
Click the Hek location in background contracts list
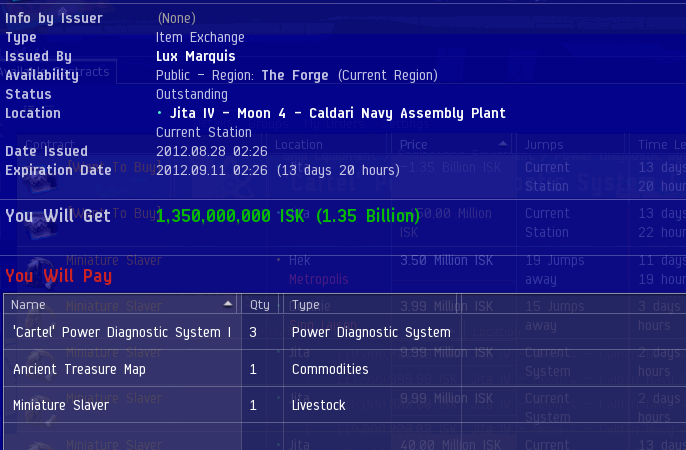point(300,261)
